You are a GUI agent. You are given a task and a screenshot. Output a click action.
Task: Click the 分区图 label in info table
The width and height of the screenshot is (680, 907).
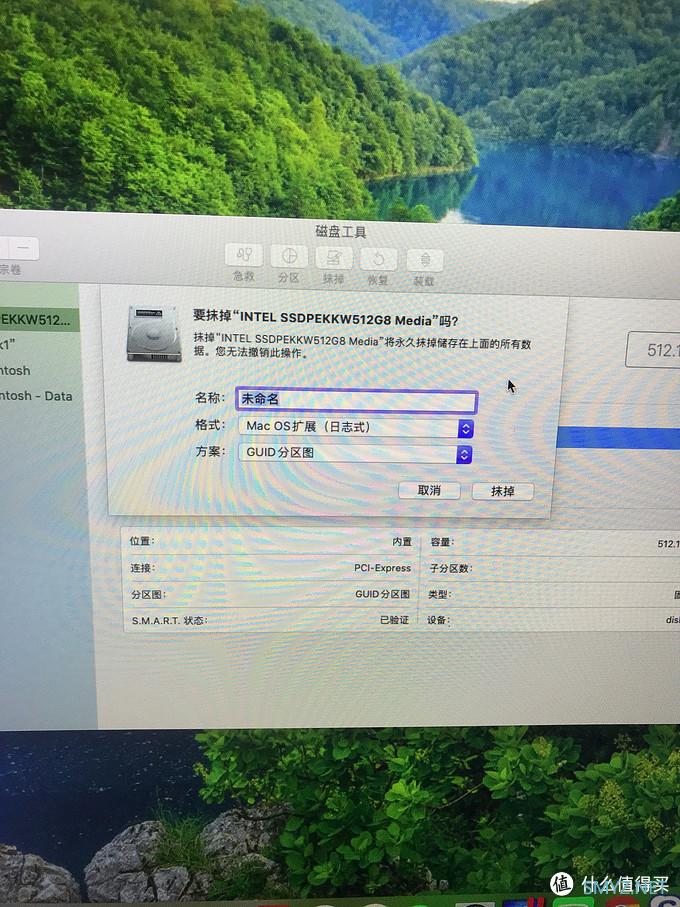[x=148, y=595]
